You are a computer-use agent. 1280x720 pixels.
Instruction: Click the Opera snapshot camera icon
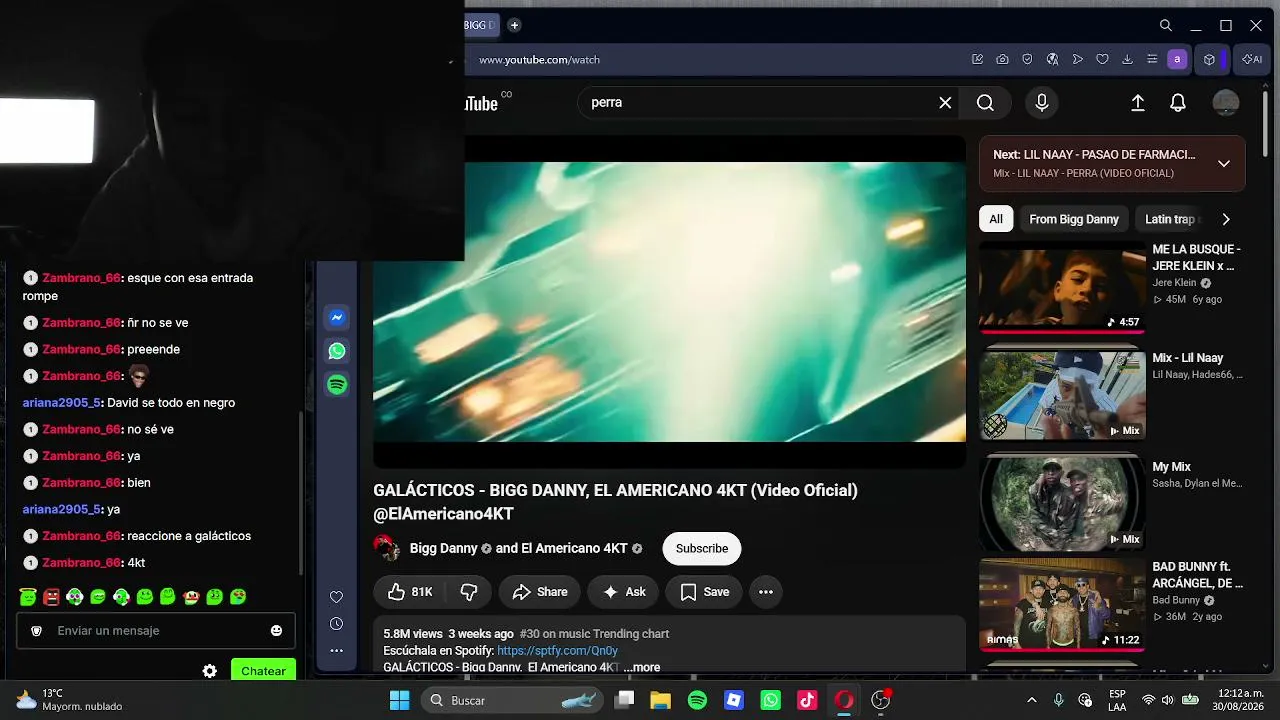pos(1002,59)
